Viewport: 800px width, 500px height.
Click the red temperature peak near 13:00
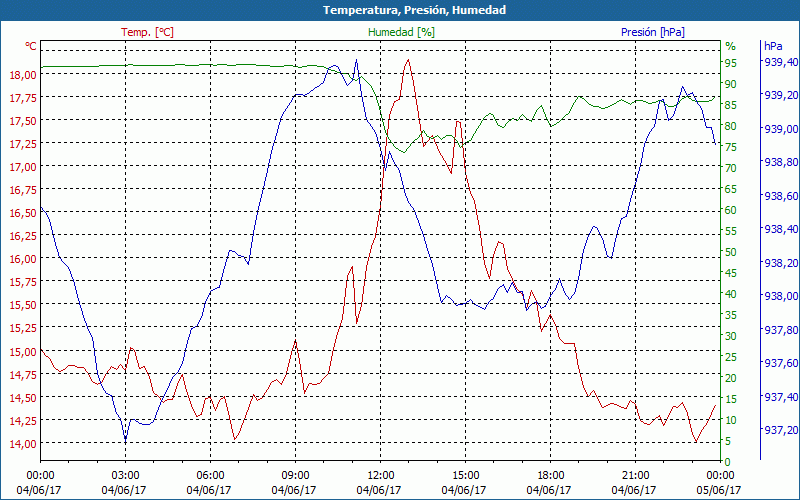pyautogui.click(x=408, y=60)
